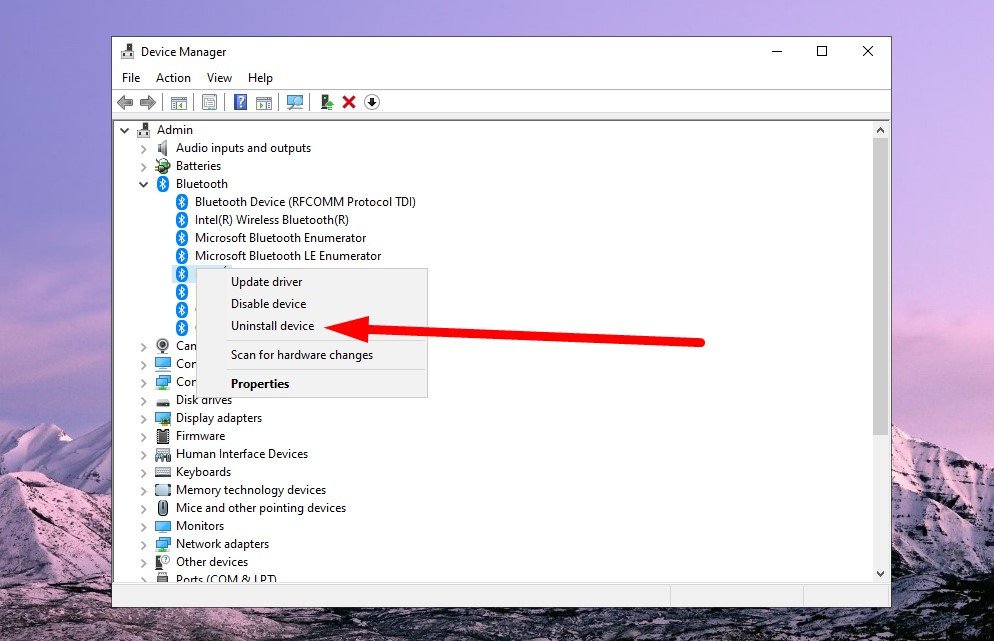Collapse the Admin root node chevron
The image size is (994, 641).
[x=124, y=129]
